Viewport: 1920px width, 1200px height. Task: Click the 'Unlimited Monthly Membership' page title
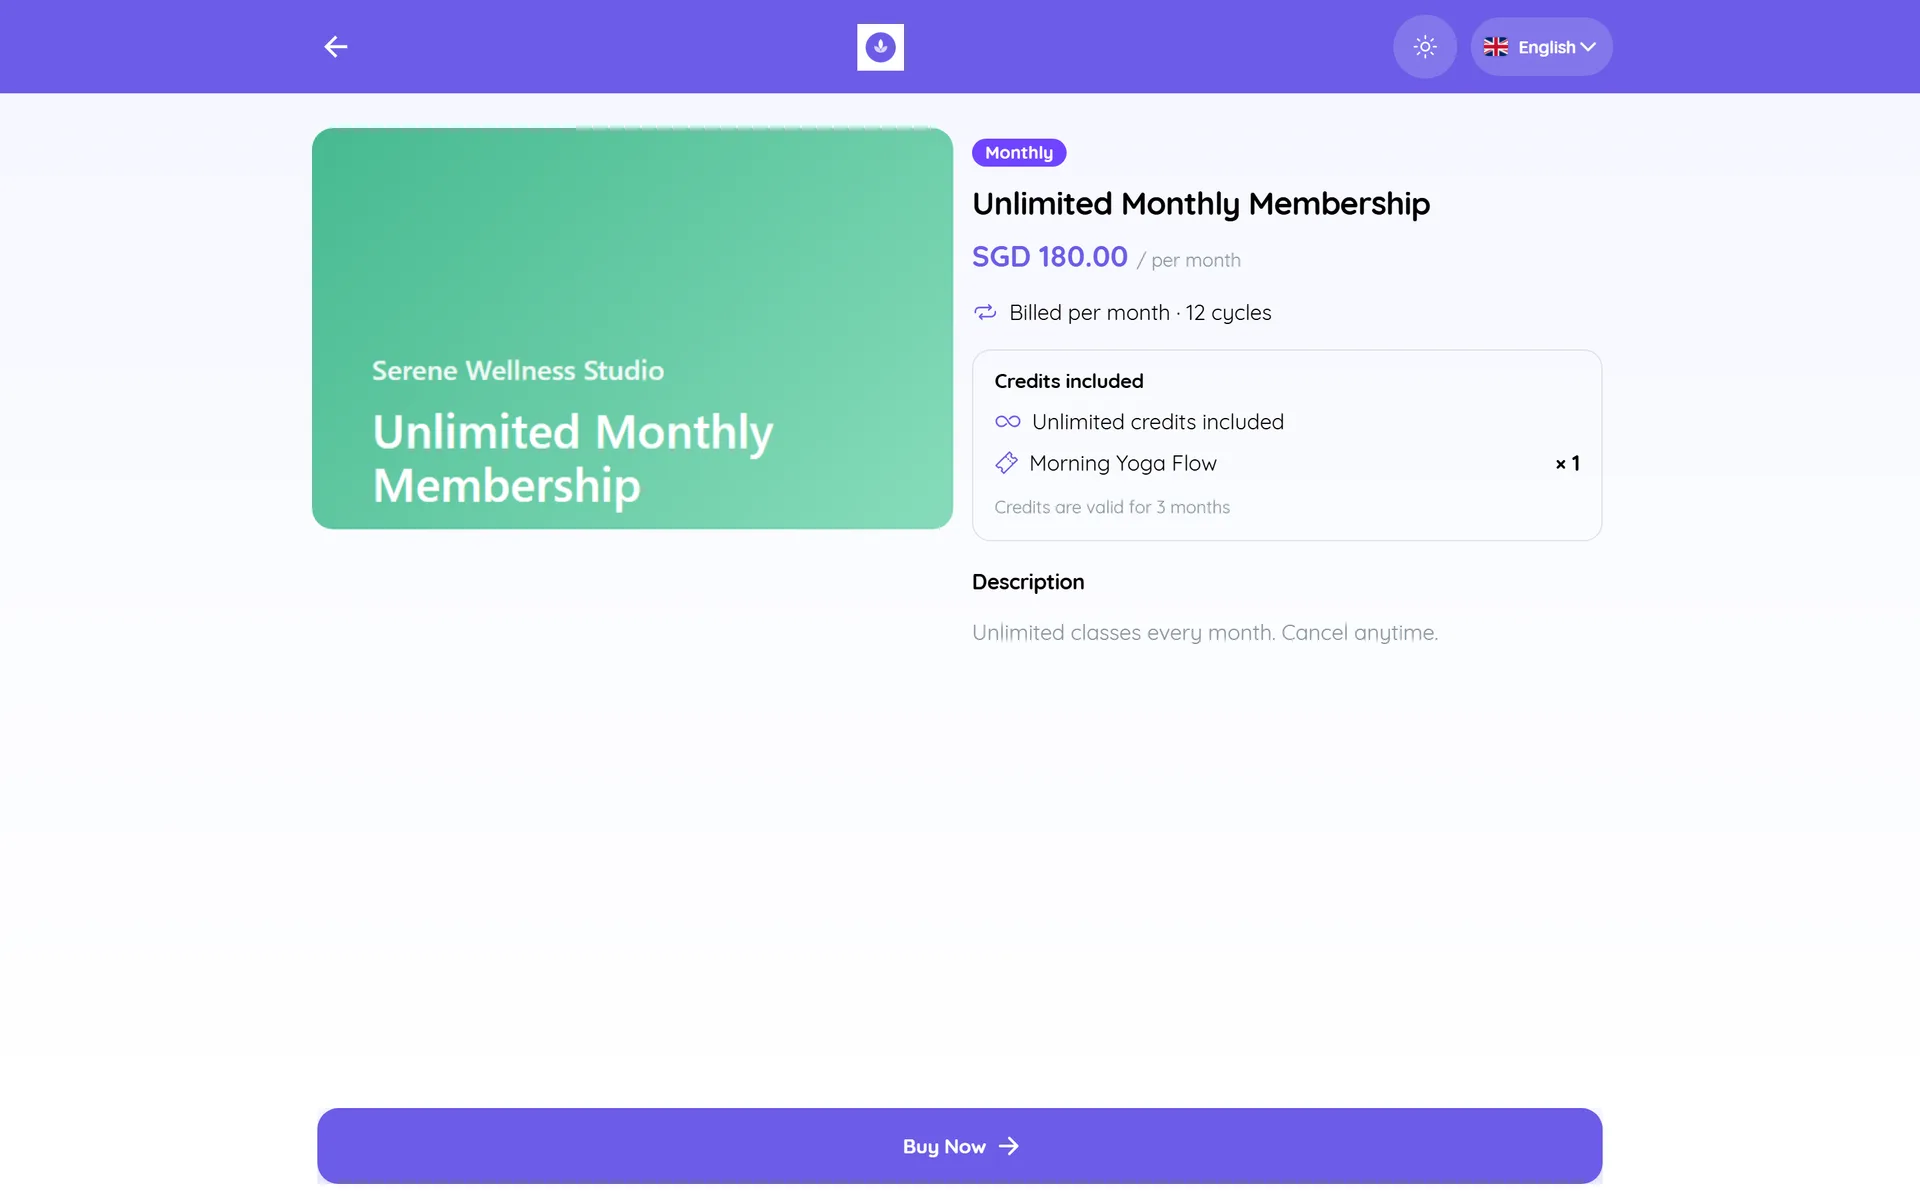coord(1201,204)
